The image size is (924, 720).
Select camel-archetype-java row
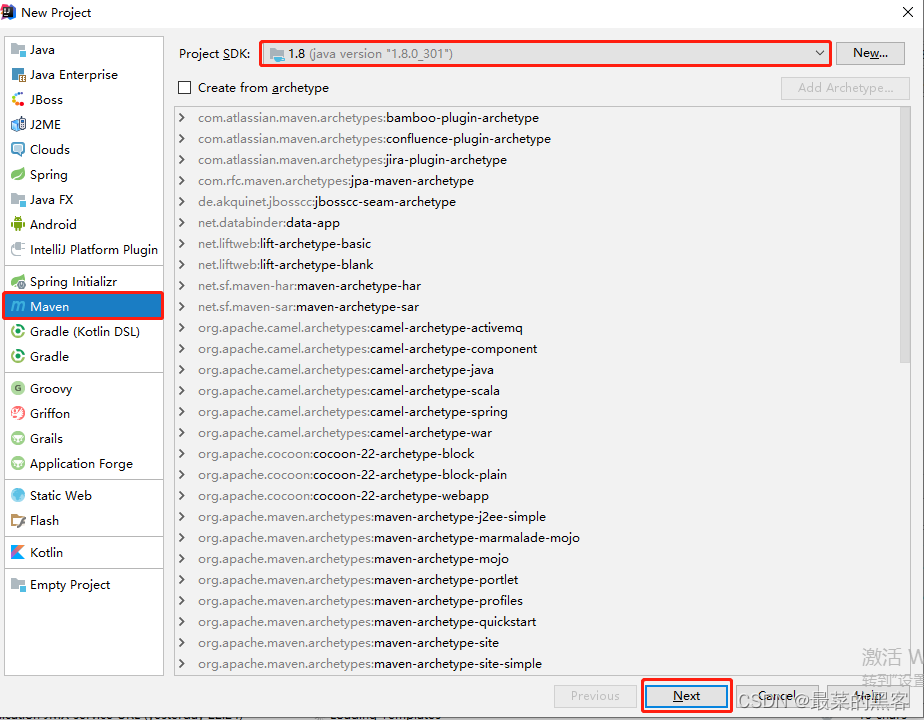[537, 370]
